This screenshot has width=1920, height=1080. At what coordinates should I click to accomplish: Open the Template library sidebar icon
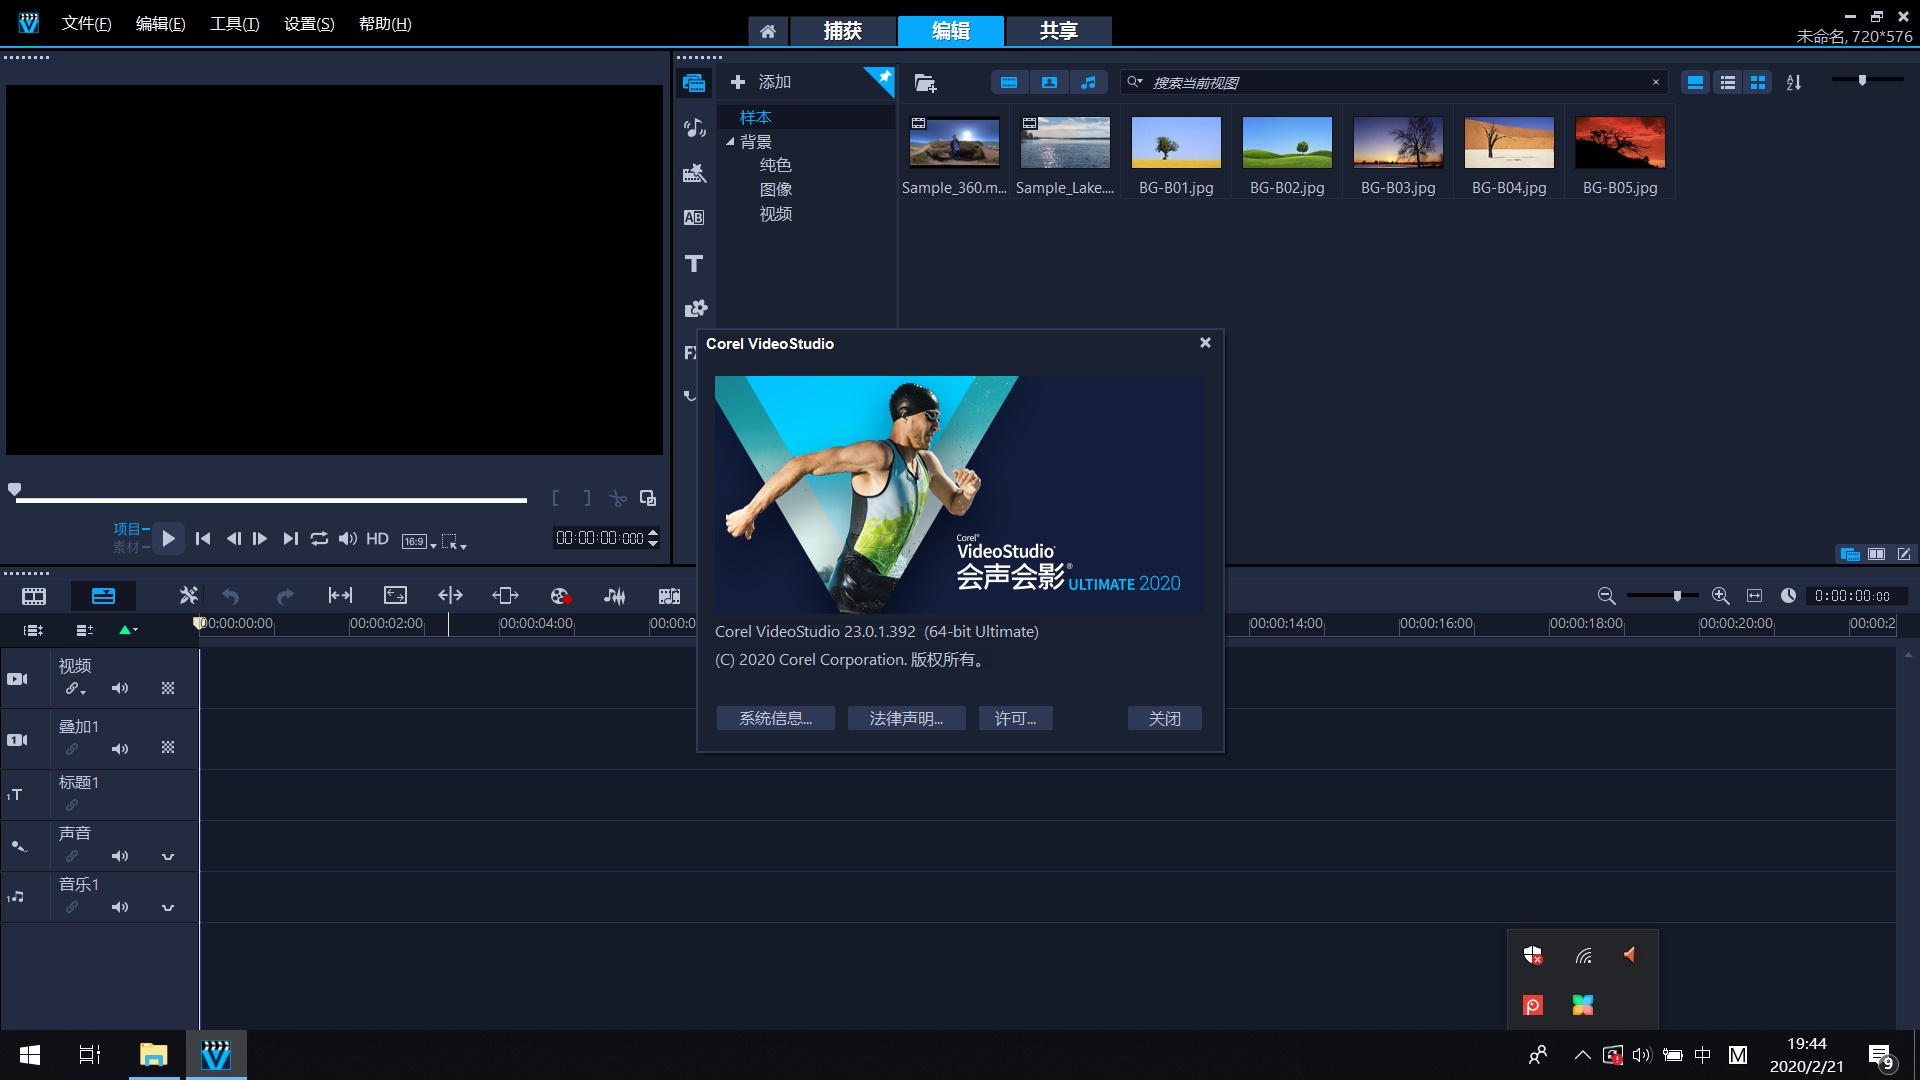click(694, 173)
